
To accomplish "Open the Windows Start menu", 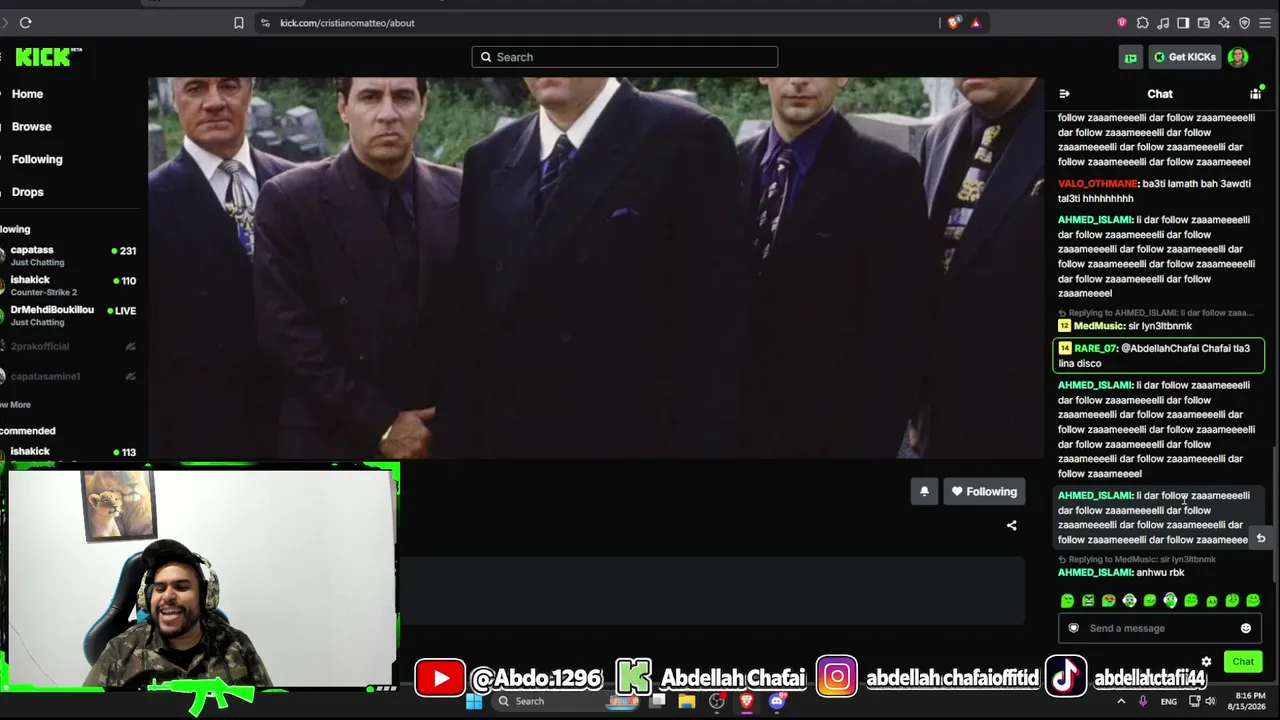I will pos(474,701).
